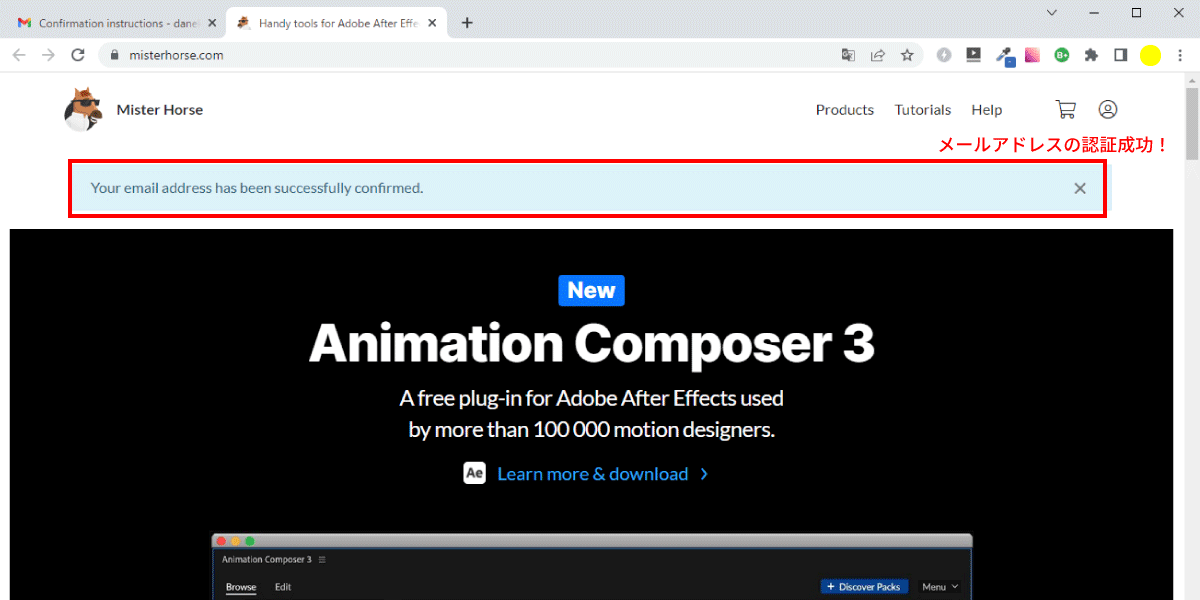1200x600 pixels.
Task: Open the tab search chevron
Action: click(x=1052, y=12)
